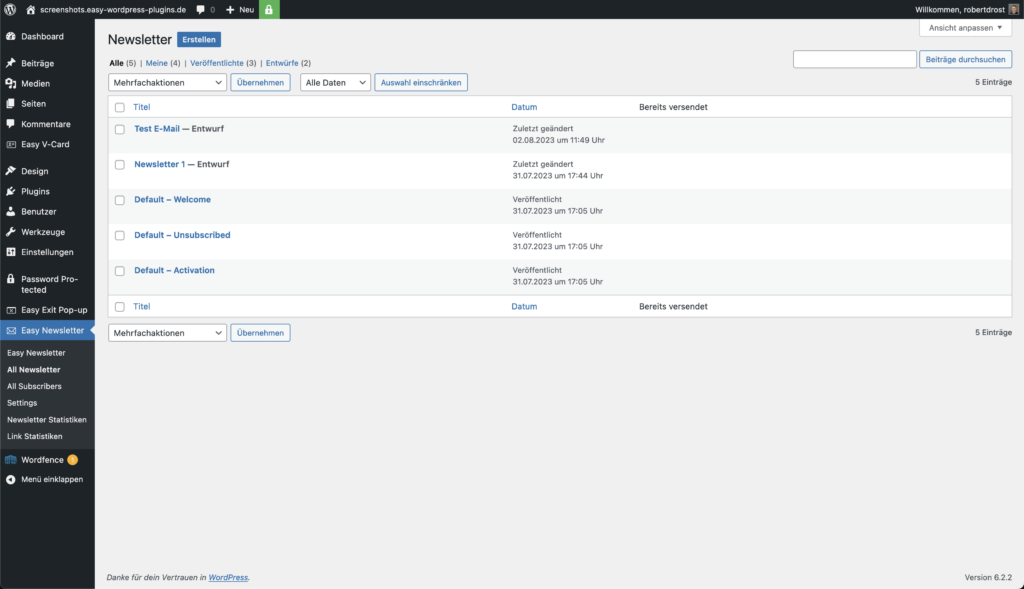Open the Default – Activation newsletter

(174, 270)
